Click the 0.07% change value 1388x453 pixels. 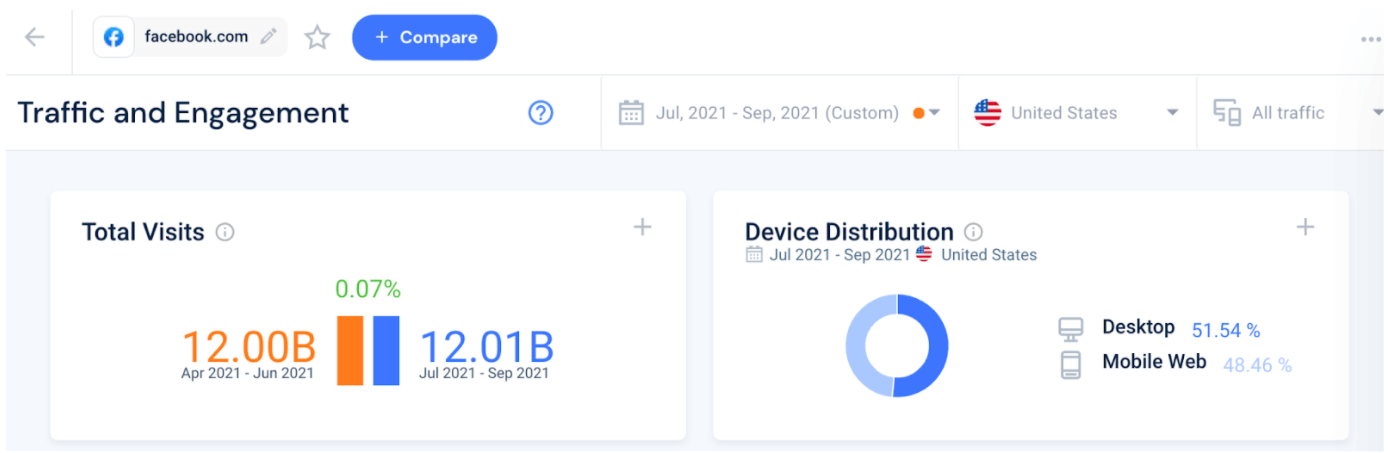(x=368, y=290)
